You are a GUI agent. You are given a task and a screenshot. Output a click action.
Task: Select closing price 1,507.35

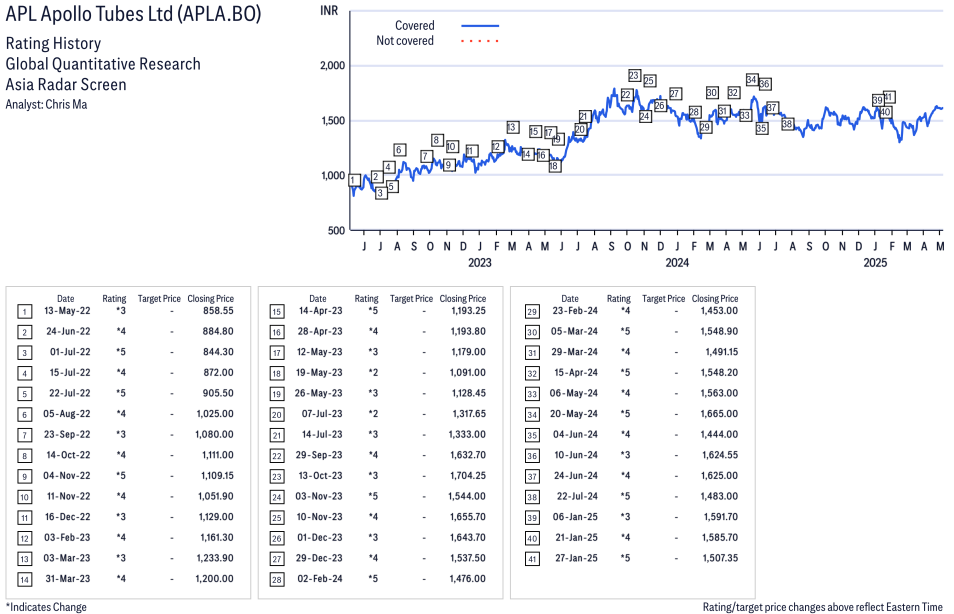pyautogui.click(x=720, y=559)
